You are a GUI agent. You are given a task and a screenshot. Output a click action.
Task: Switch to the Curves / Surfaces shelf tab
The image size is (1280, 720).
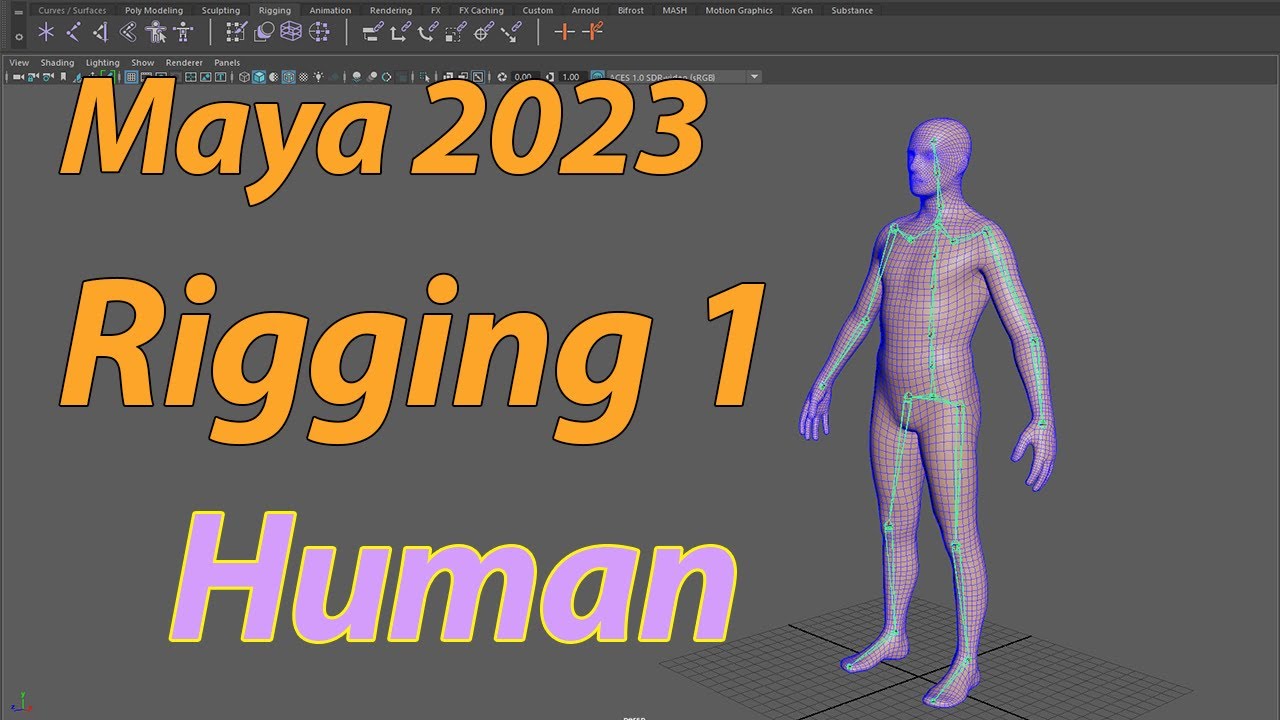point(72,10)
